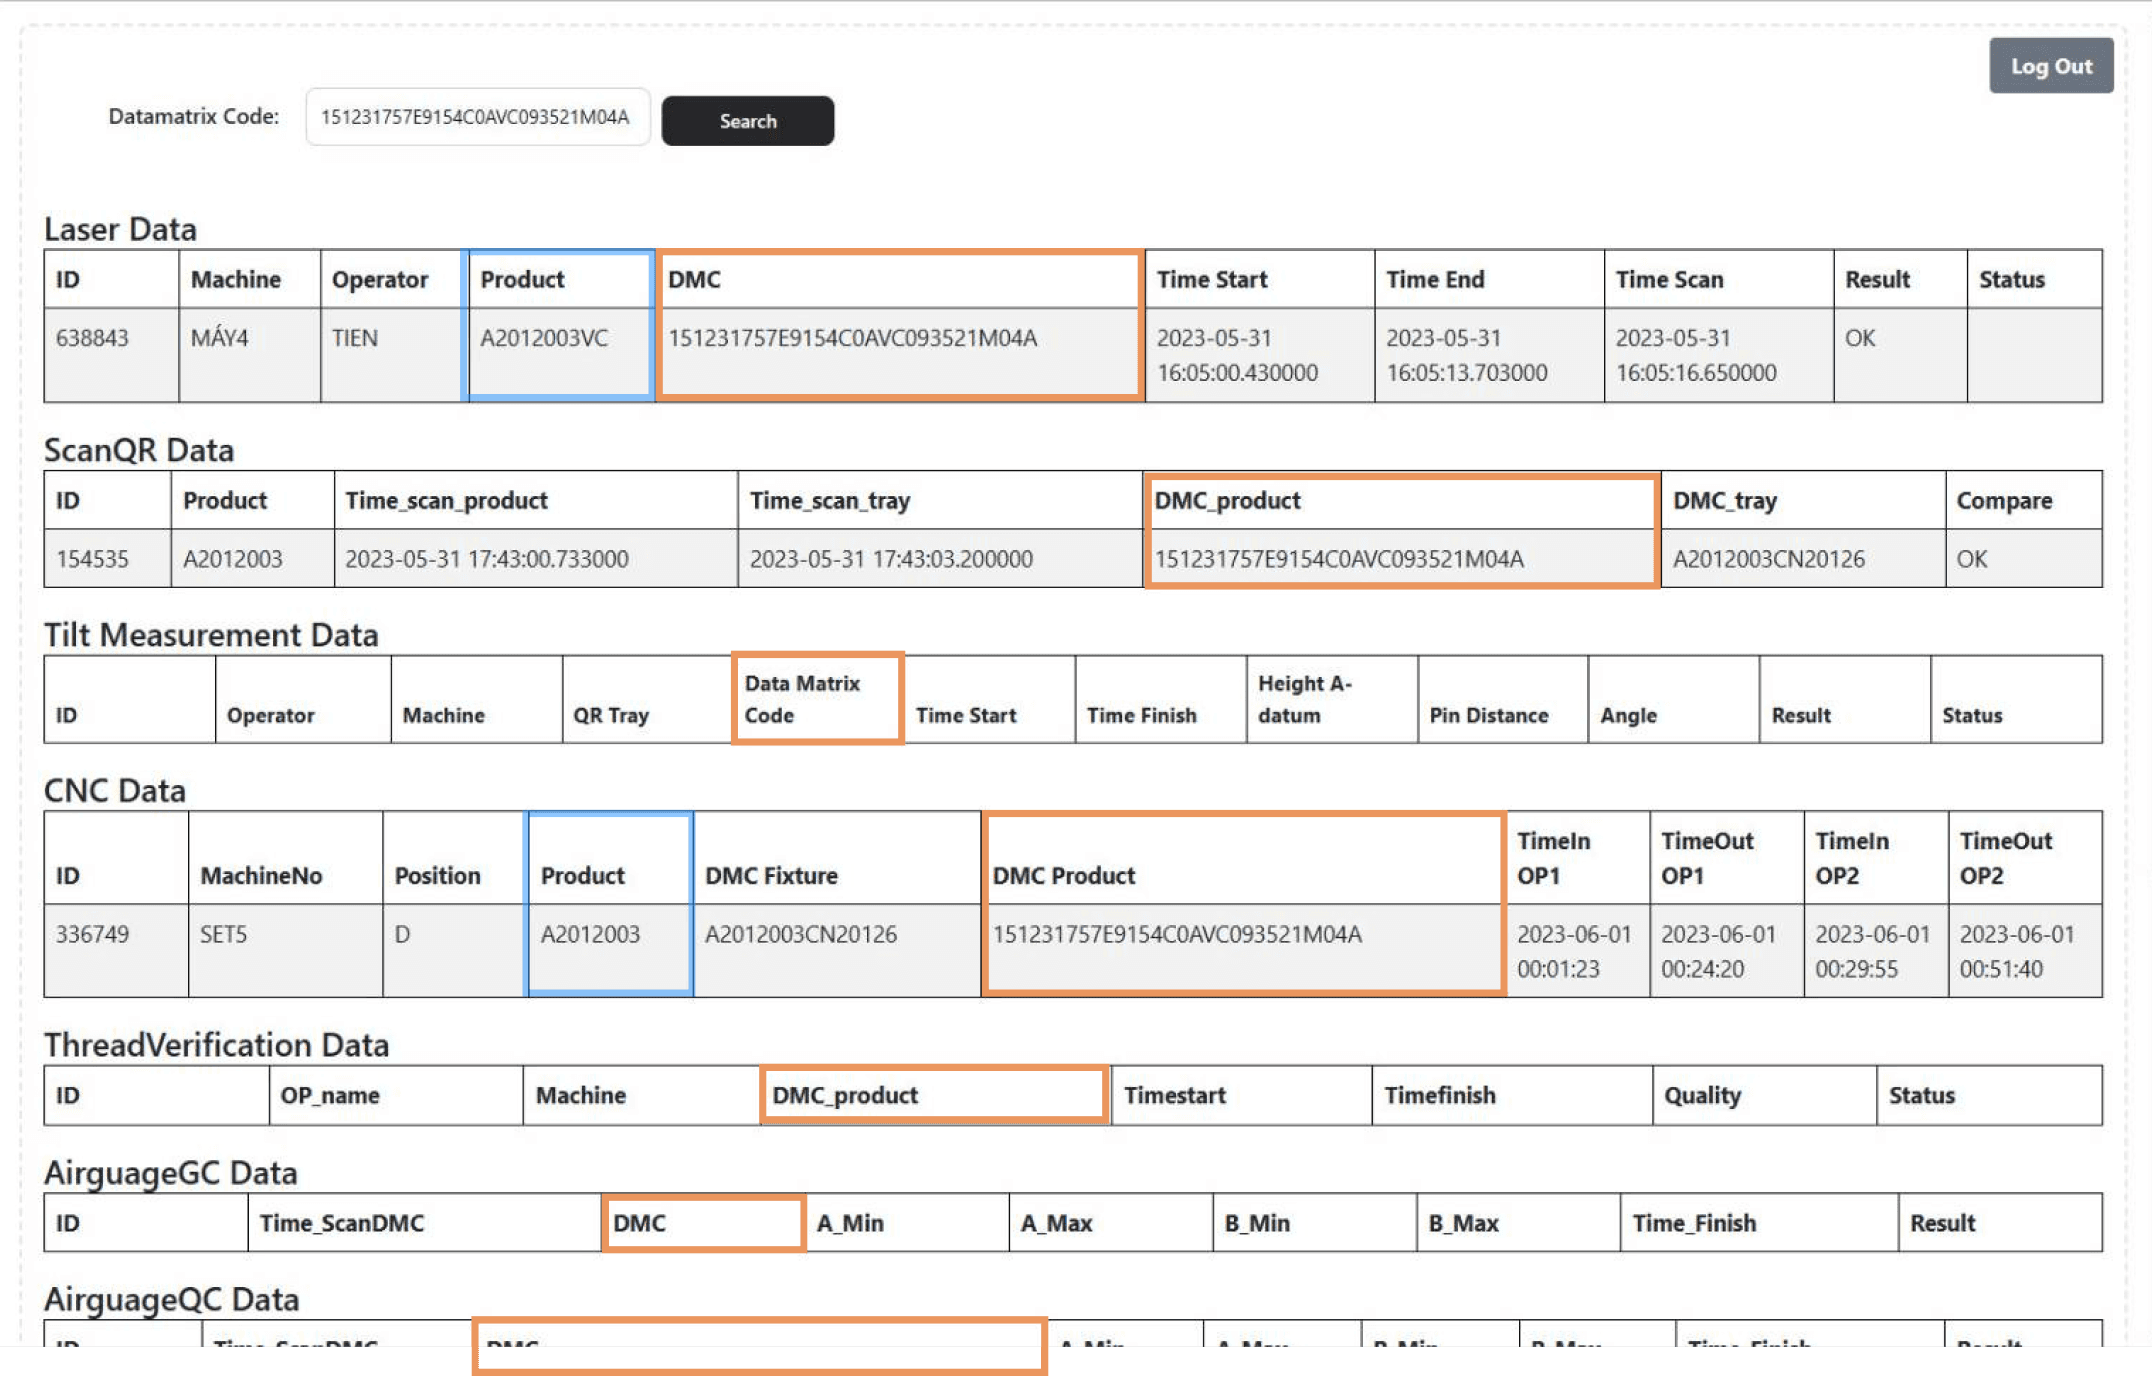Click DMC_product header in ScanQR Data
The height and width of the screenshot is (1376, 2152).
pos(1227,501)
